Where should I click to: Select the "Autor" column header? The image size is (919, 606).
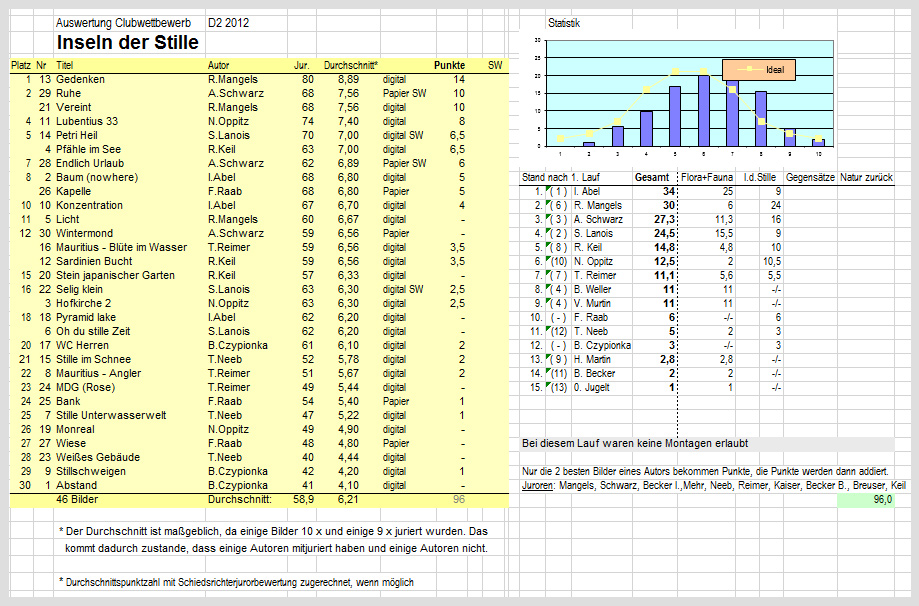tap(219, 65)
